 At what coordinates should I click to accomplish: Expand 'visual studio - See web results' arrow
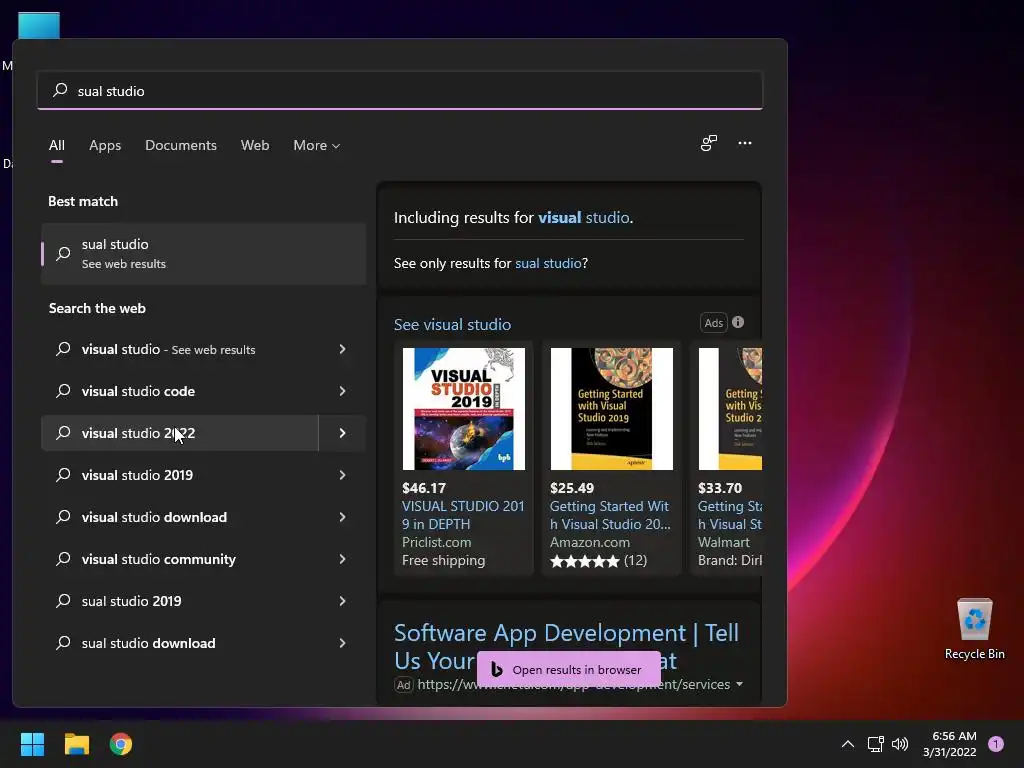click(342, 349)
